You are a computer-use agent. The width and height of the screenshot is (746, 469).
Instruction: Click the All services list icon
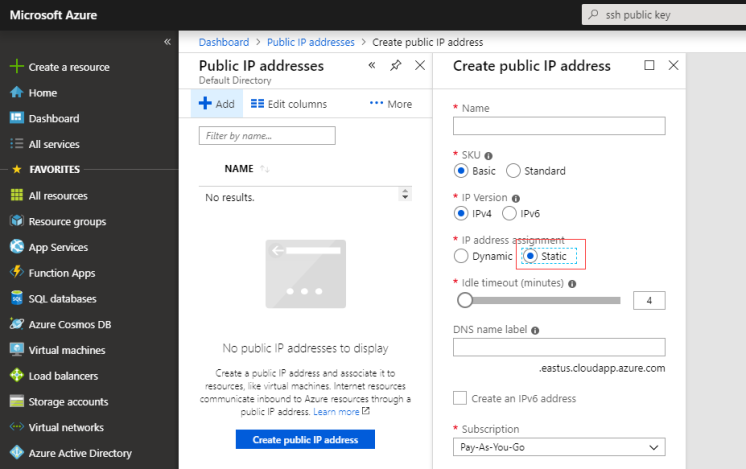[x=17, y=144]
